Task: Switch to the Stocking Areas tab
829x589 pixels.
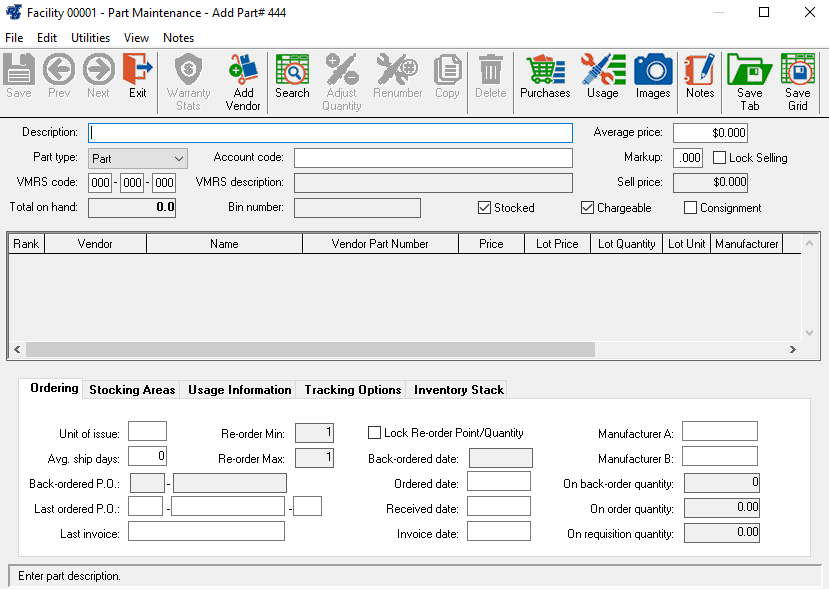Action: pos(132,390)
